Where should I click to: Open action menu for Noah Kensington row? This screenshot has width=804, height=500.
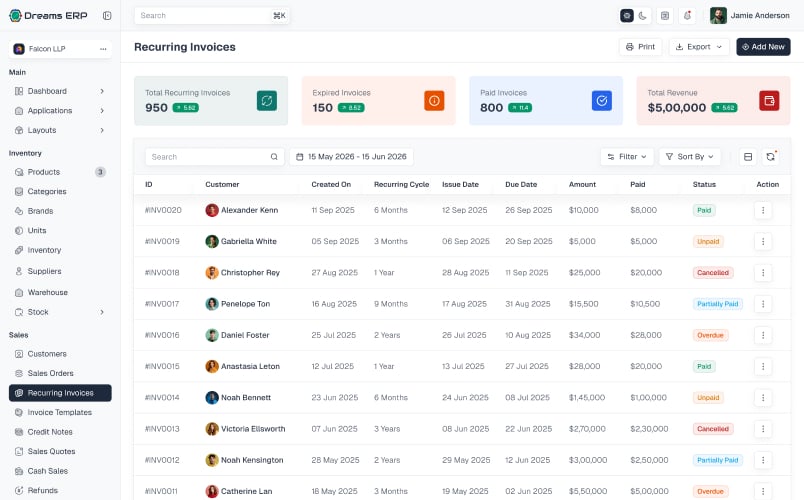pyautogui.click(x=763, y=461)
